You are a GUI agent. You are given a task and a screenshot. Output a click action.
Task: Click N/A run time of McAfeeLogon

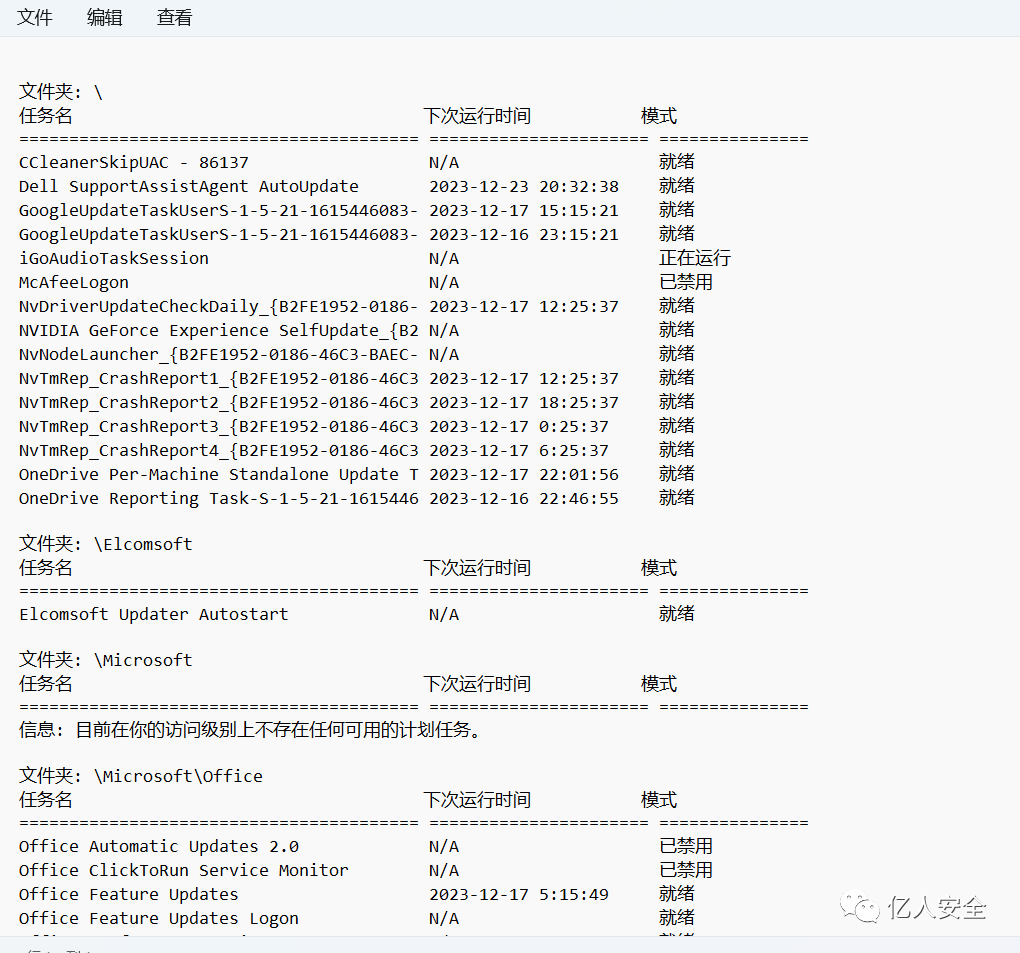(444, 282)
